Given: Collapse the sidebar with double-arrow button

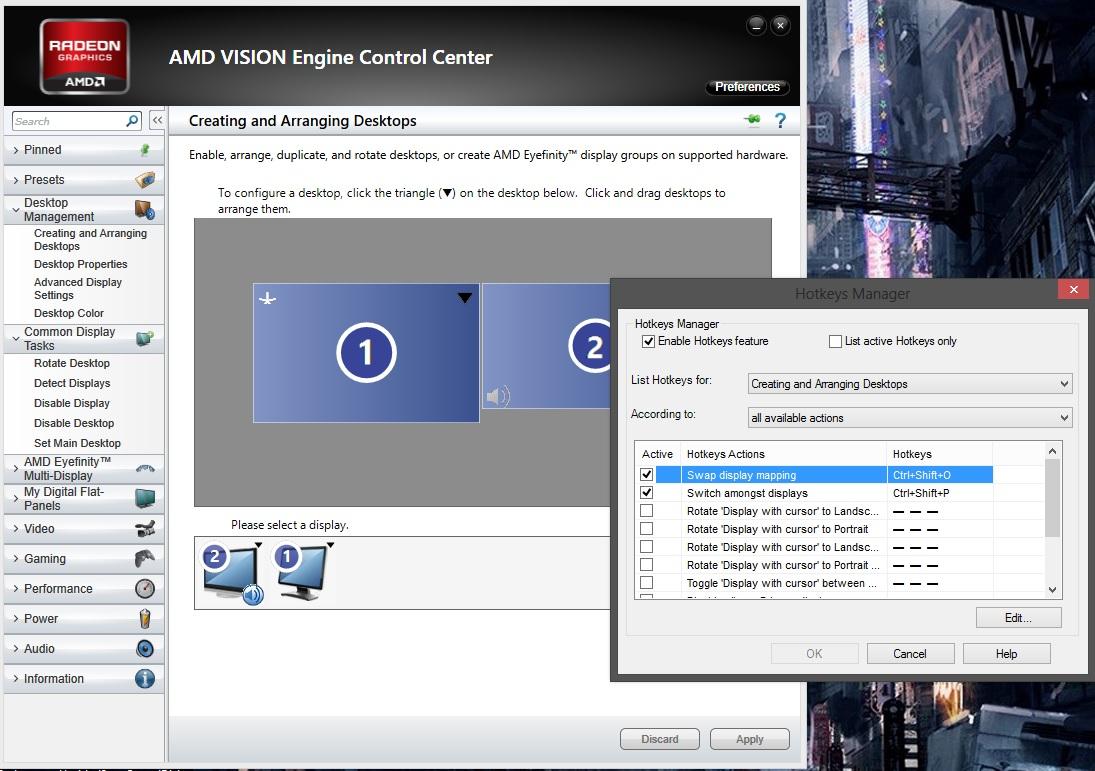Looking at the screenshot, I should (x=157, y=120).
